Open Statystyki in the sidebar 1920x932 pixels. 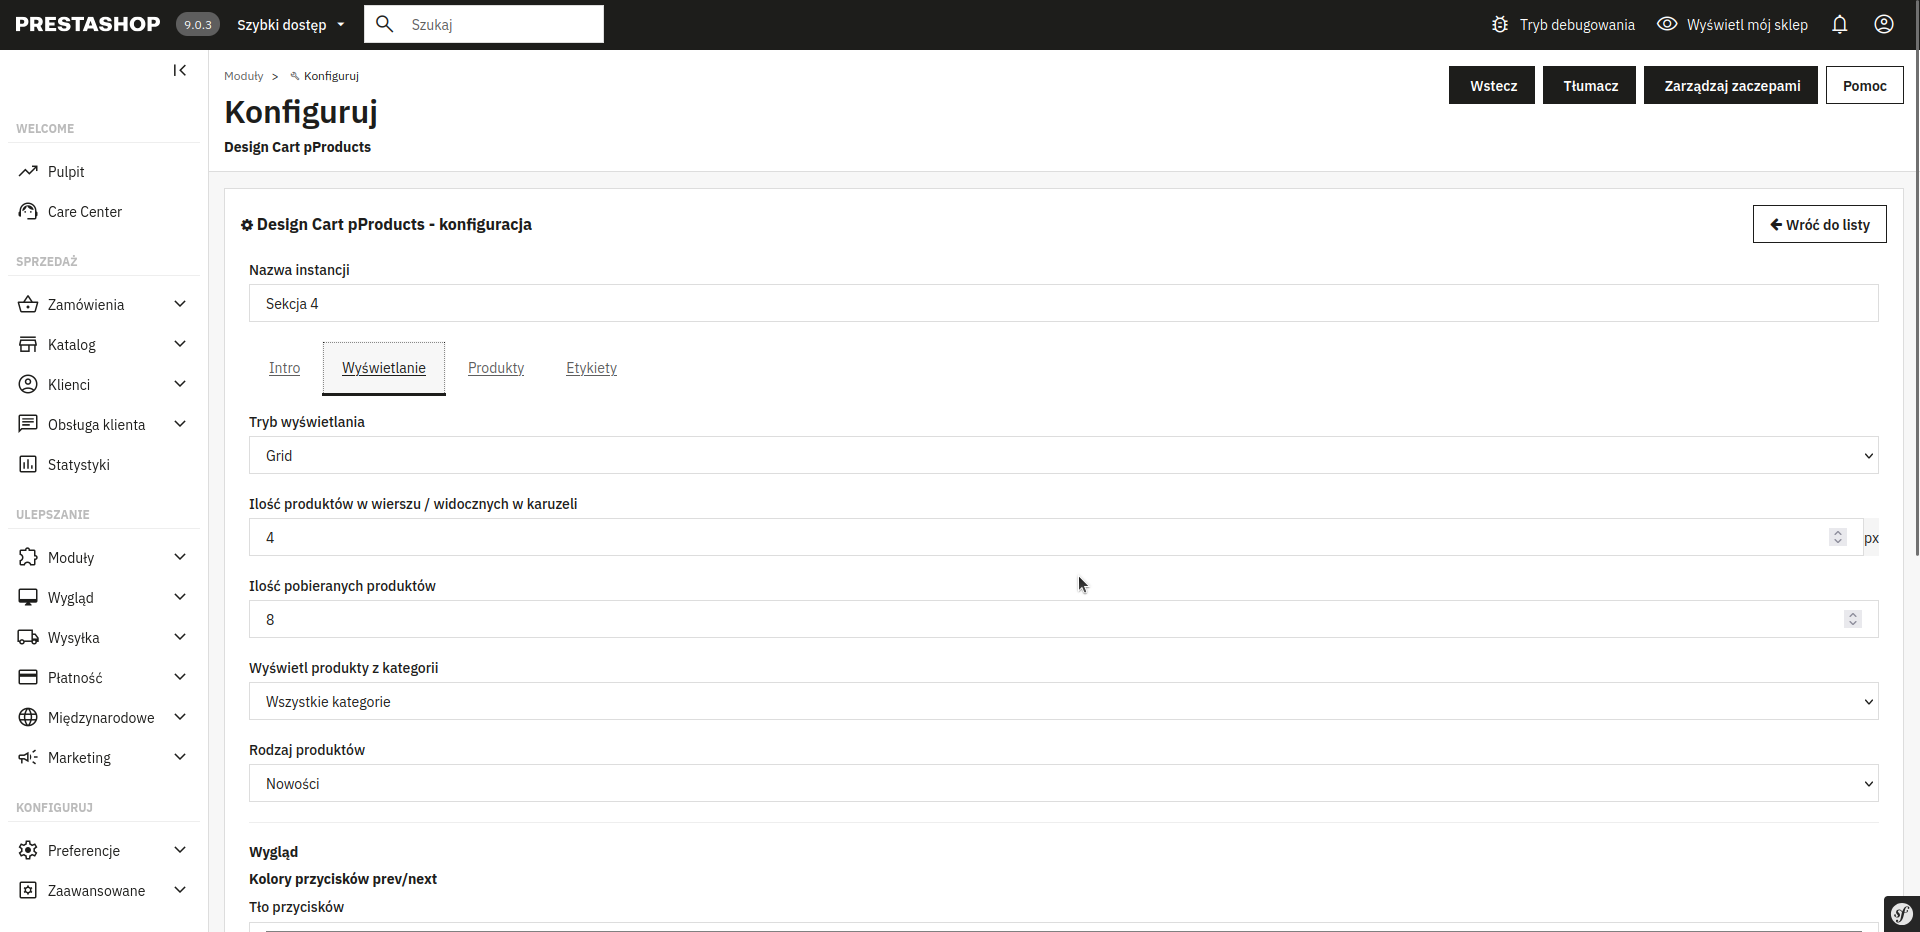78,464
